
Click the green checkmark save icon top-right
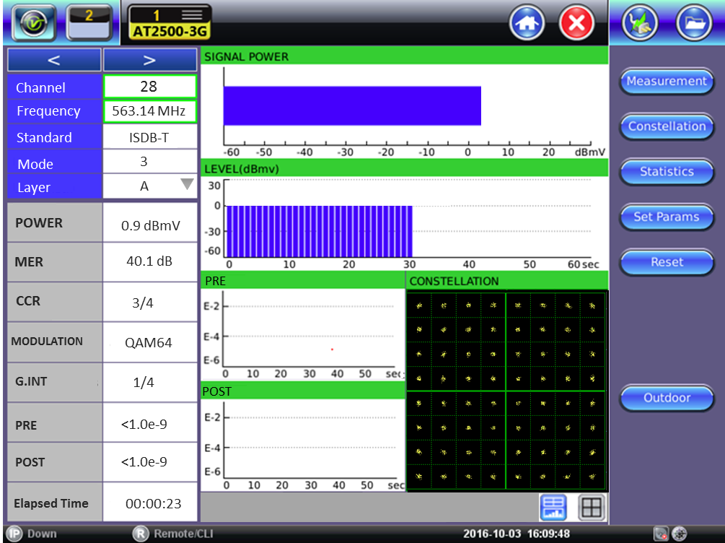641,23
